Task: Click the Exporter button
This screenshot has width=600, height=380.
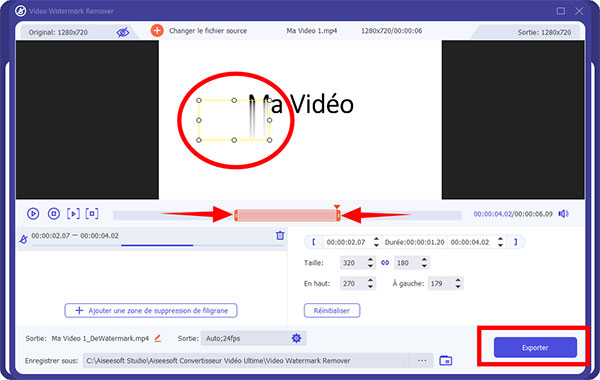Action: 535,347
